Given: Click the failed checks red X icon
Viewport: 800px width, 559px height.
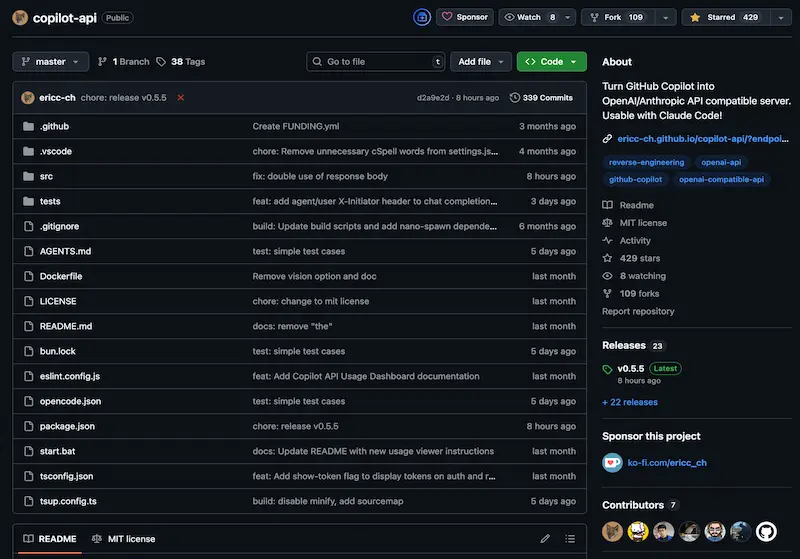Looking at the screenshot, I should coord(181,97).
